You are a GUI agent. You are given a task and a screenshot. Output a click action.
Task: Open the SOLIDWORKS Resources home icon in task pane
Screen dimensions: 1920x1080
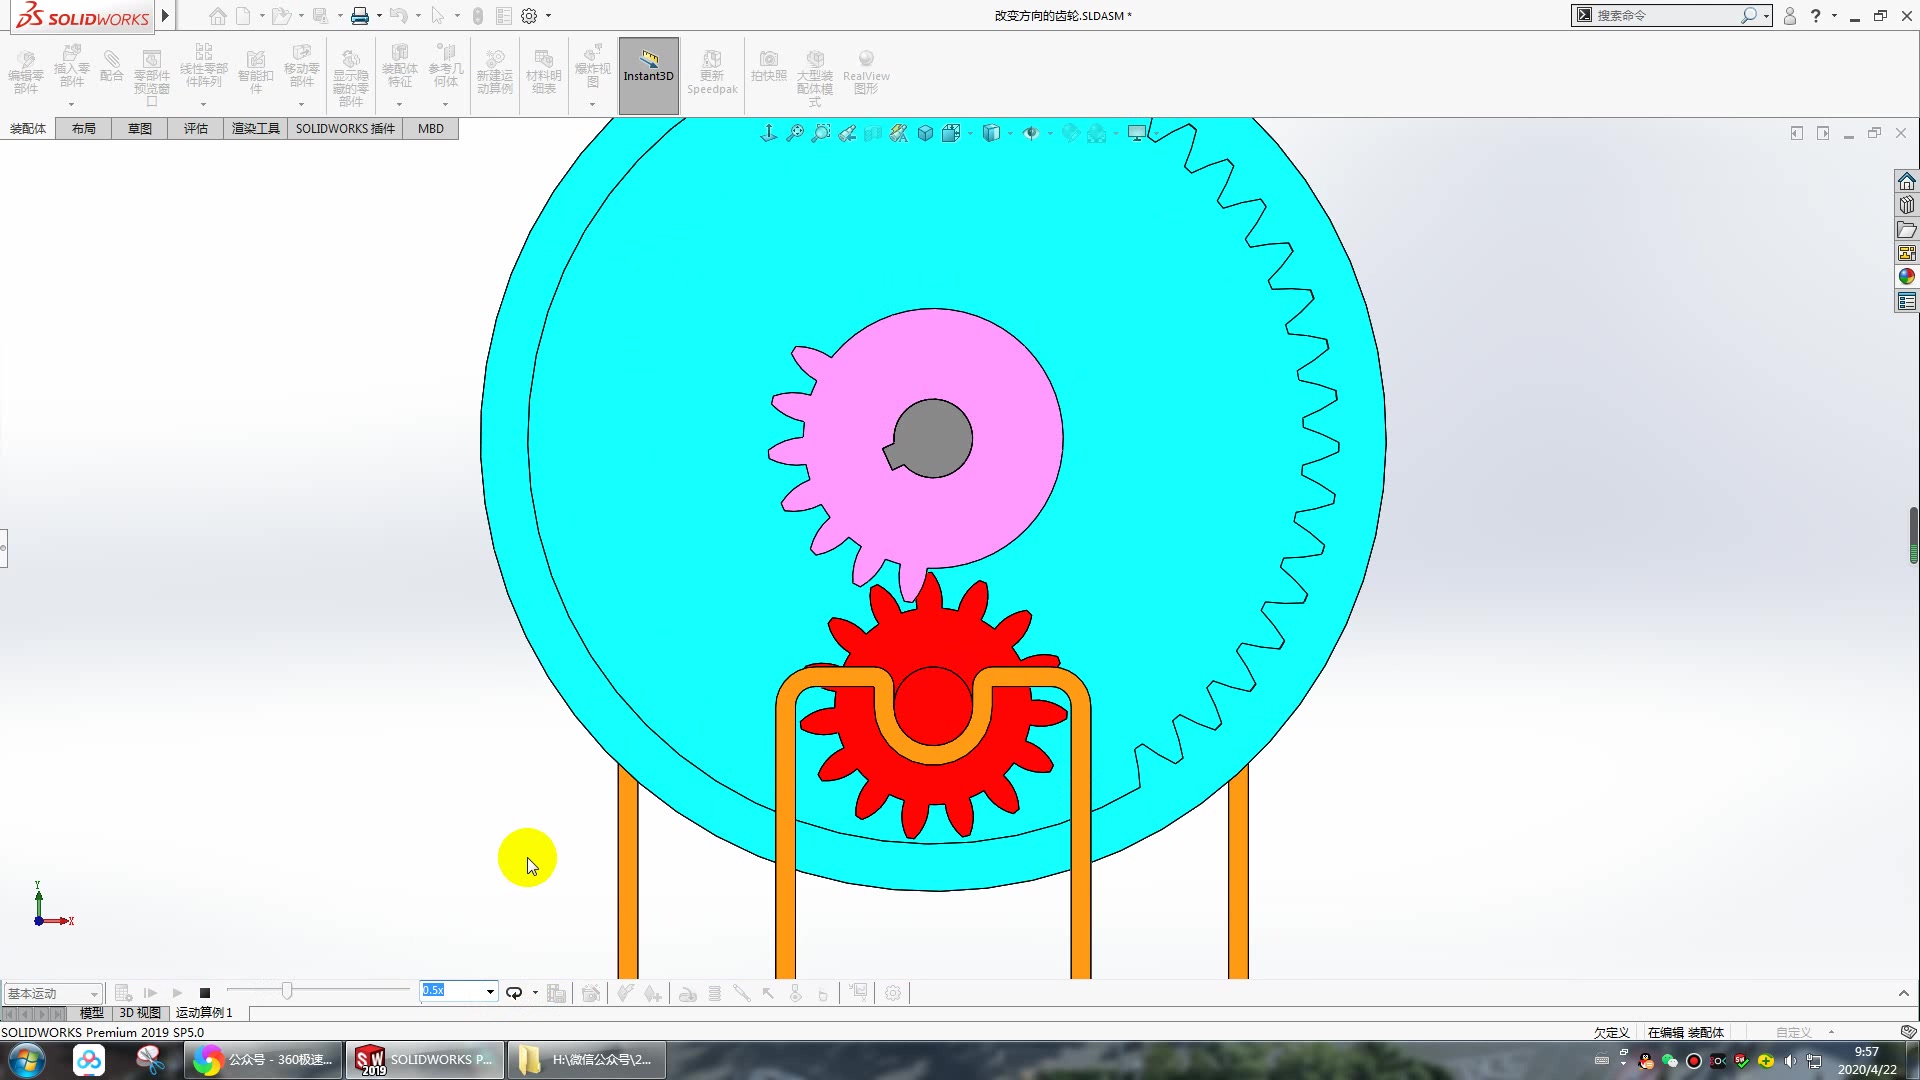pos(1907,181)
